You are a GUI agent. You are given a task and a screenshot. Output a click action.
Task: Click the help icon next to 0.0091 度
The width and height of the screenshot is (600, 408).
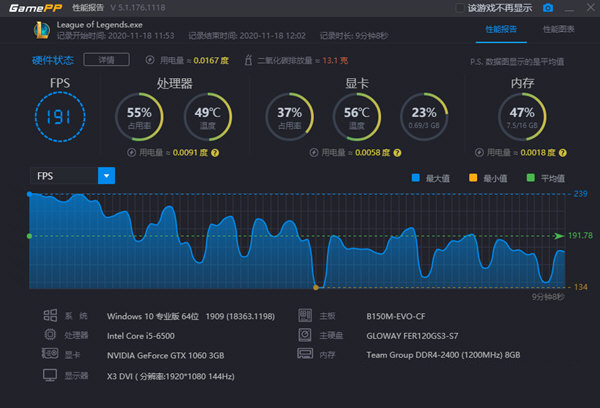pos(215,153)
